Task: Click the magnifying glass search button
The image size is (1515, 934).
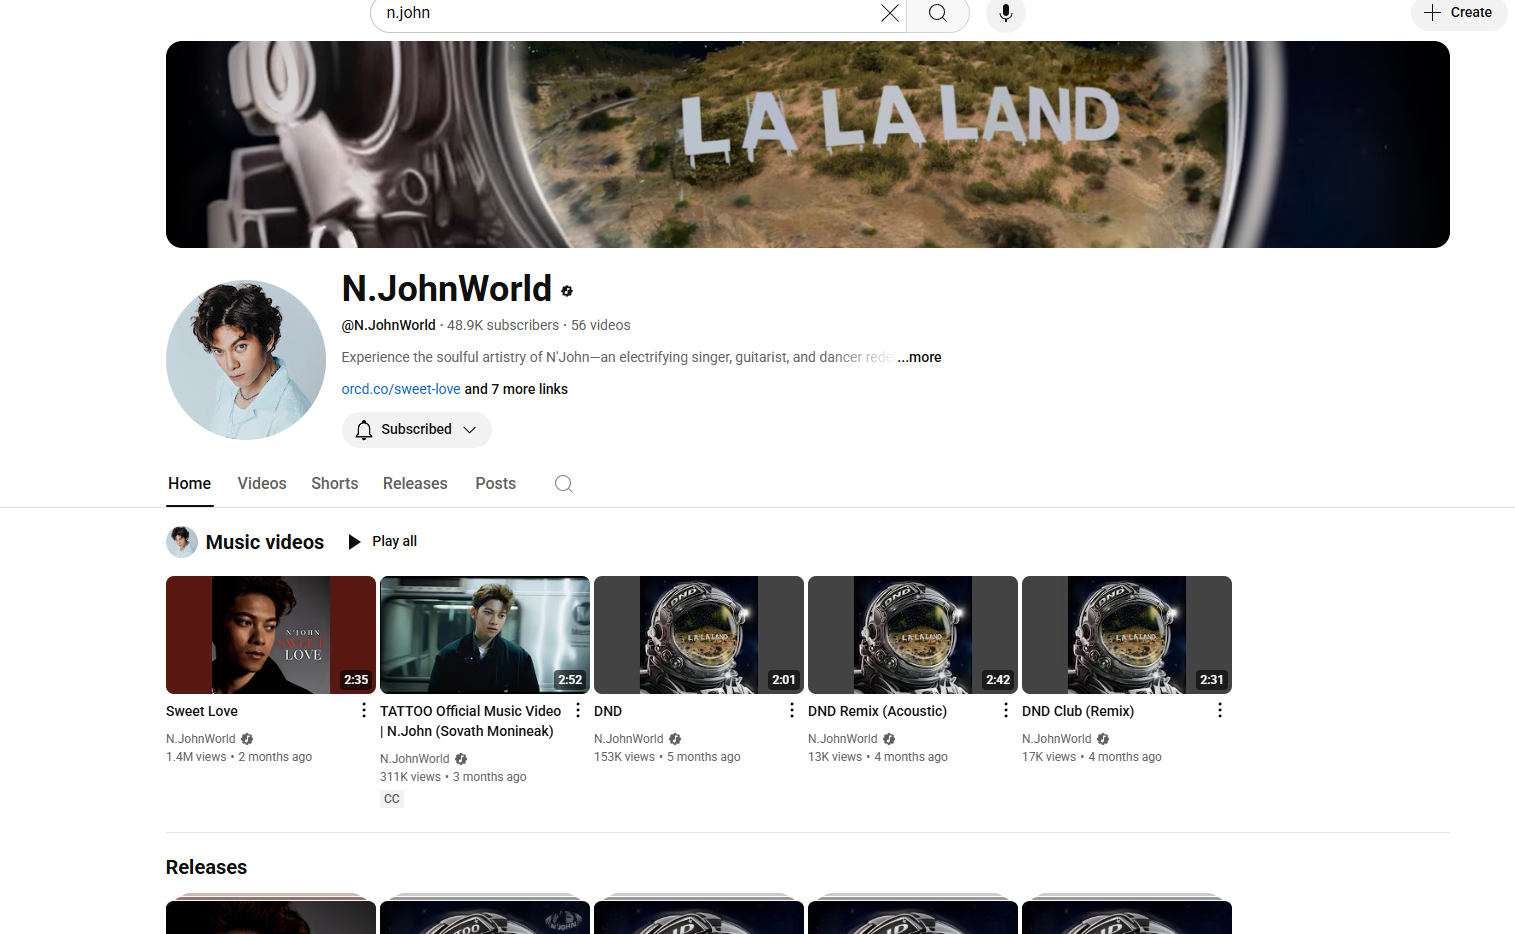Action: (x=938, y=13)
